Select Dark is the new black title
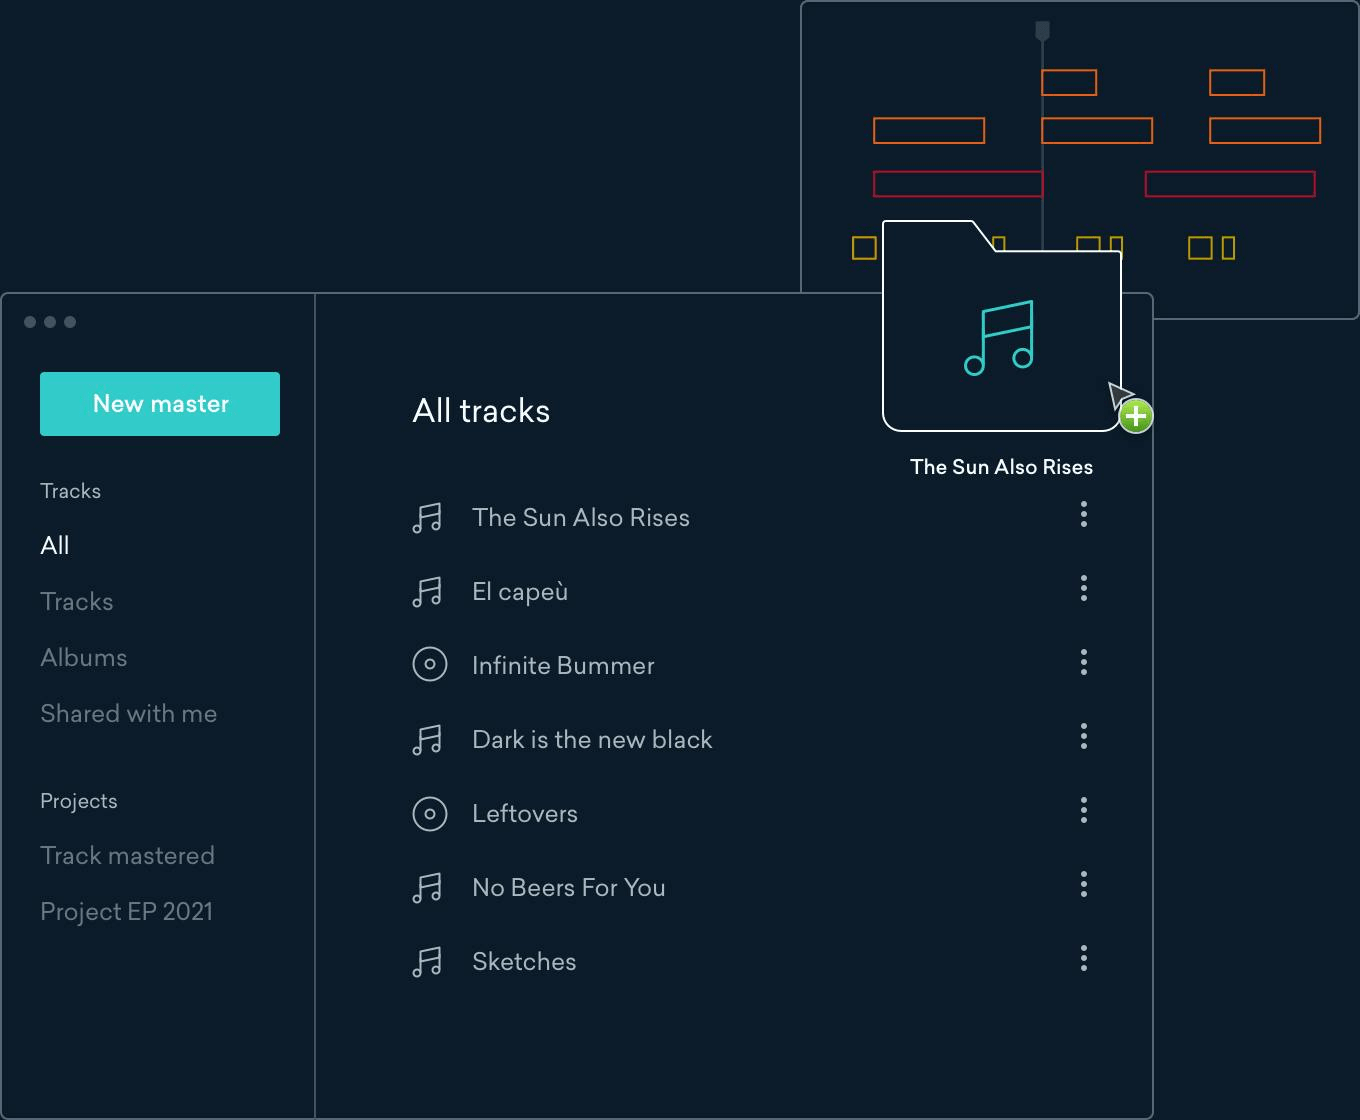This screenshot has height=1120, width=1360. click(592, 739)
